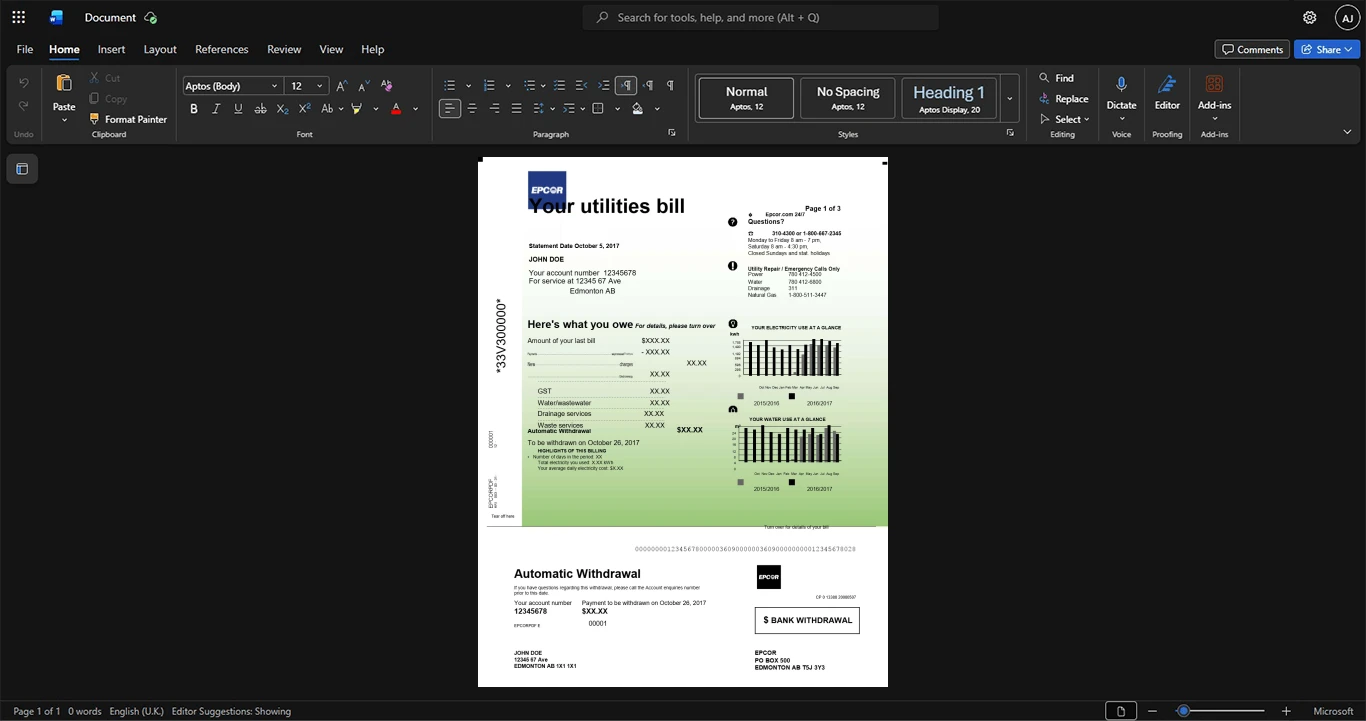Increase the paragraph indent
The image size is (1366, 721).
coord(604,86)
